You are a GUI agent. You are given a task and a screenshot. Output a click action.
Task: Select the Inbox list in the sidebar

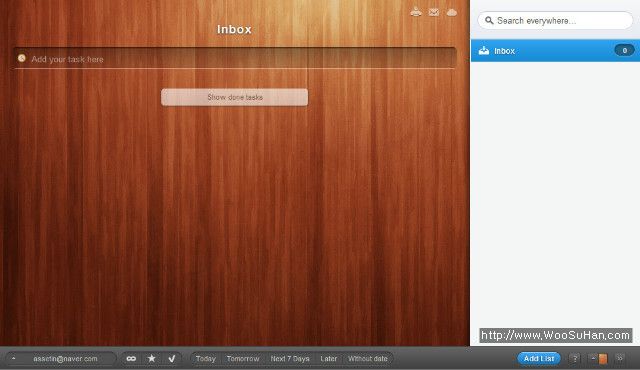click(555, 51)
